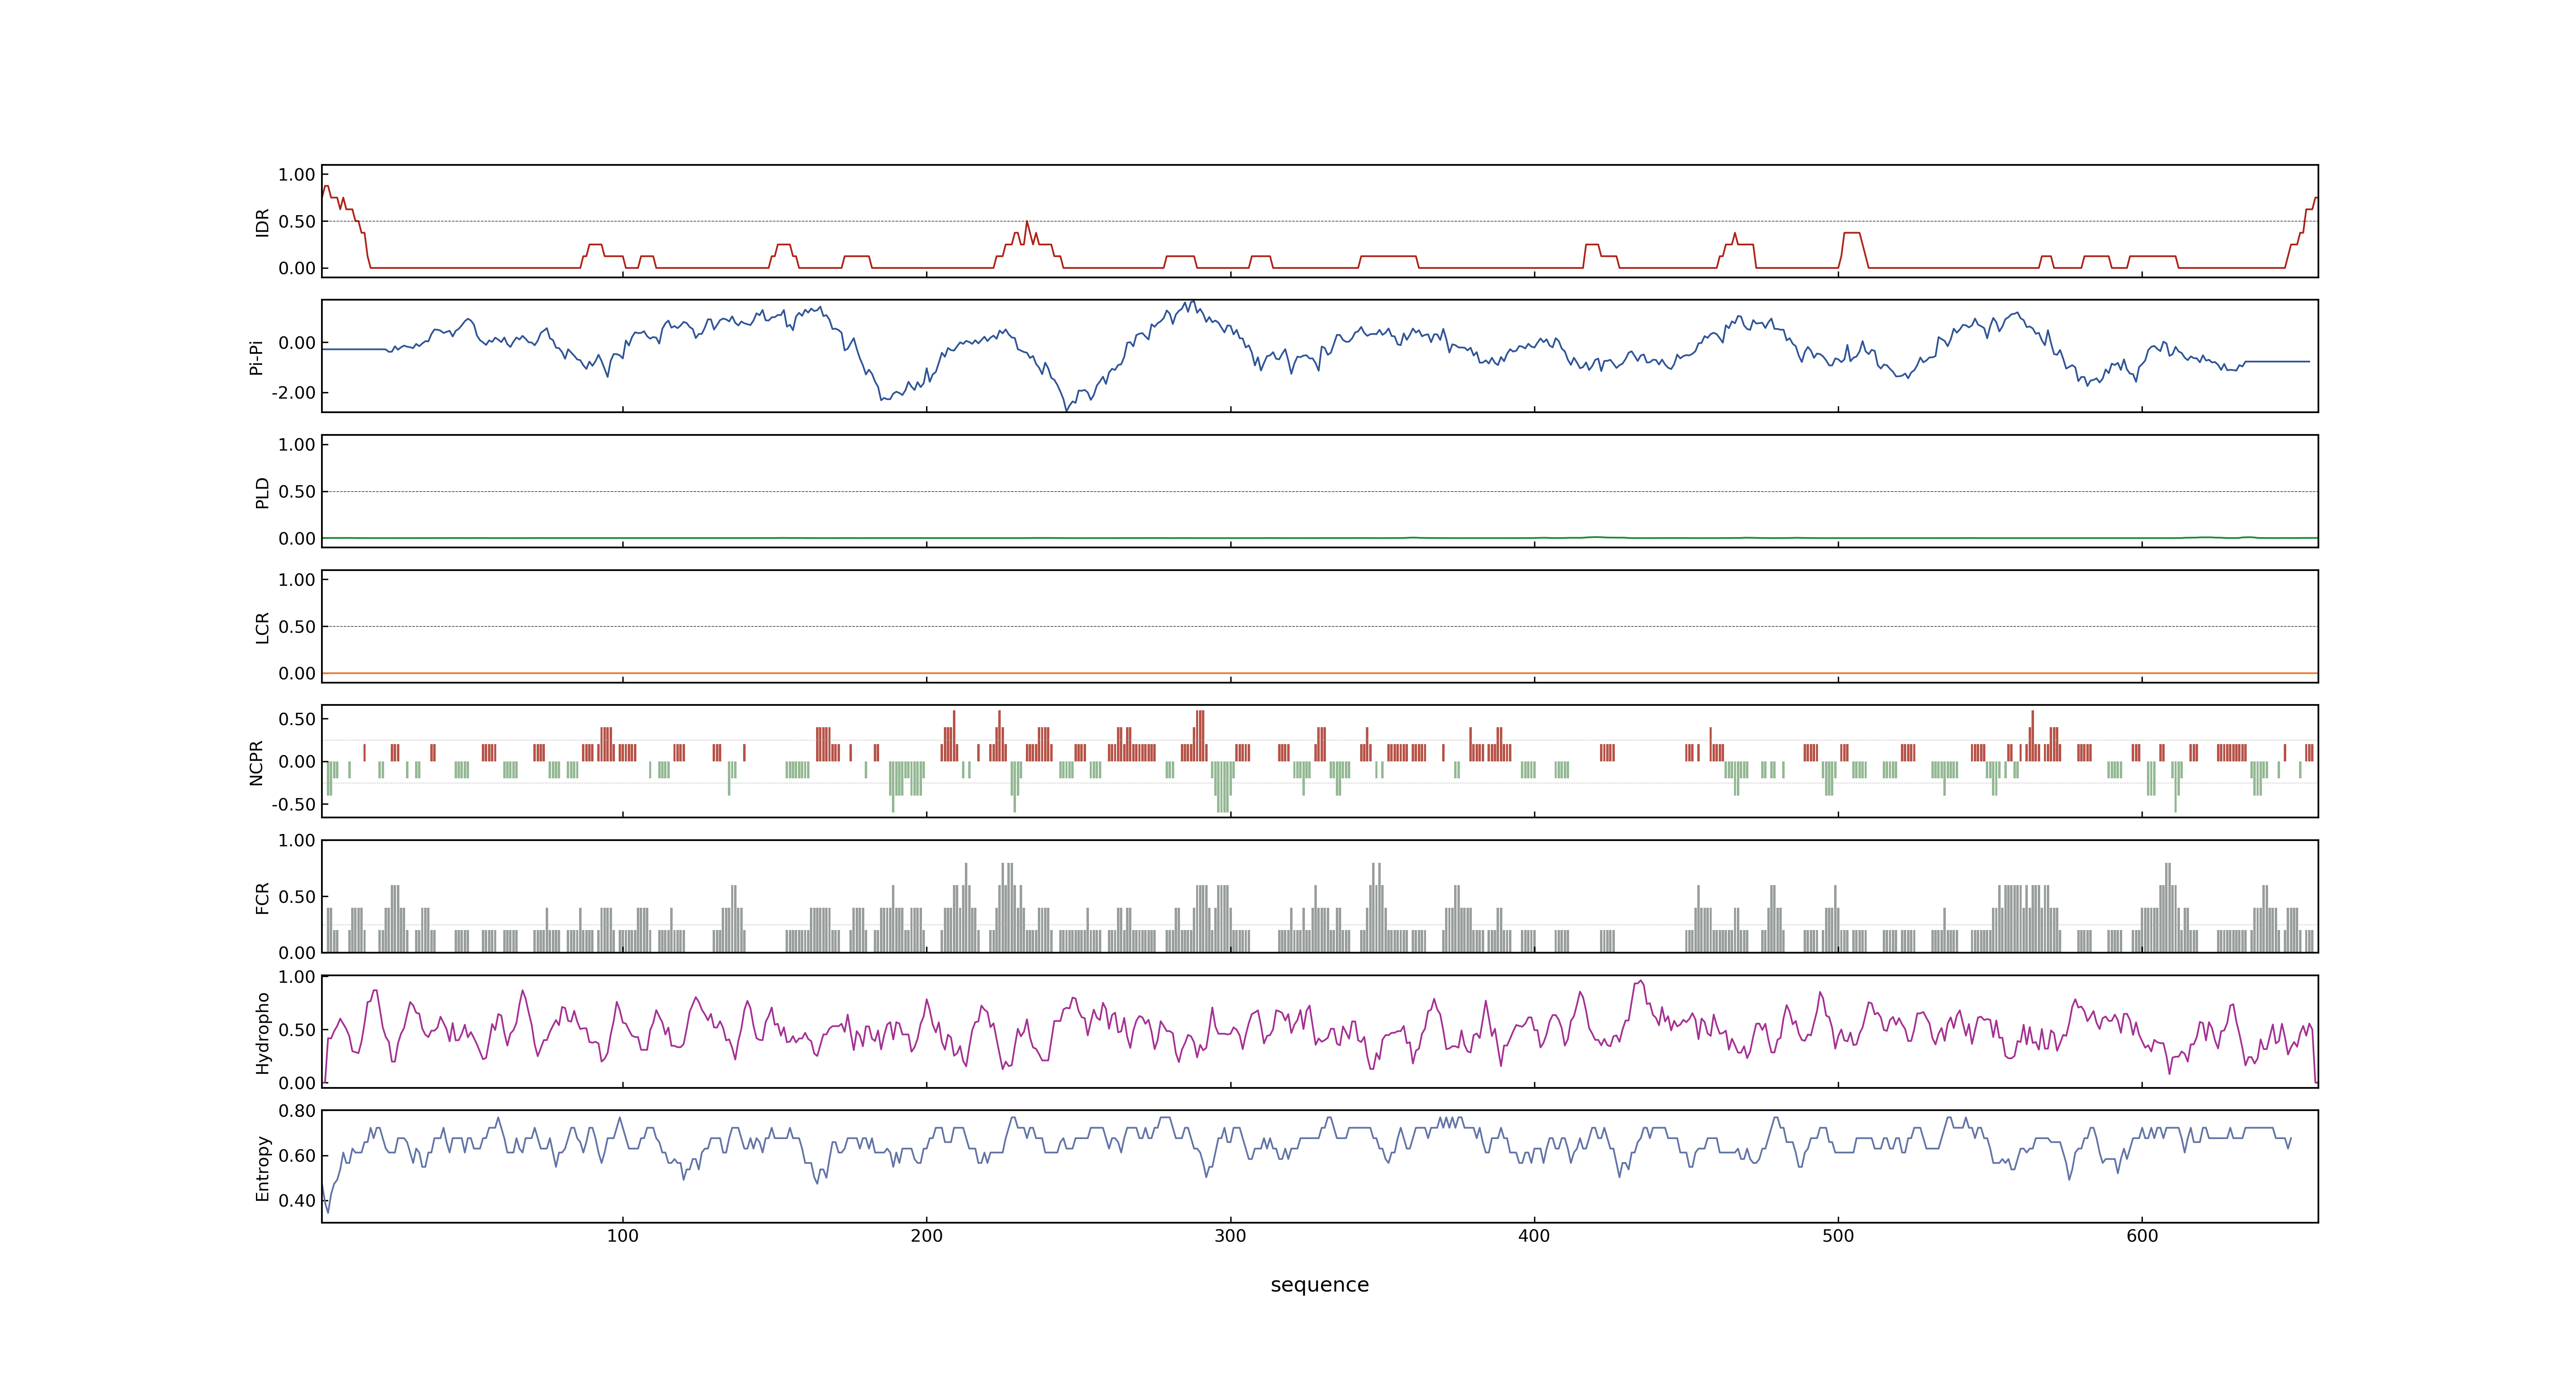Click the IDR y-axis label

[x=262, y=222]
